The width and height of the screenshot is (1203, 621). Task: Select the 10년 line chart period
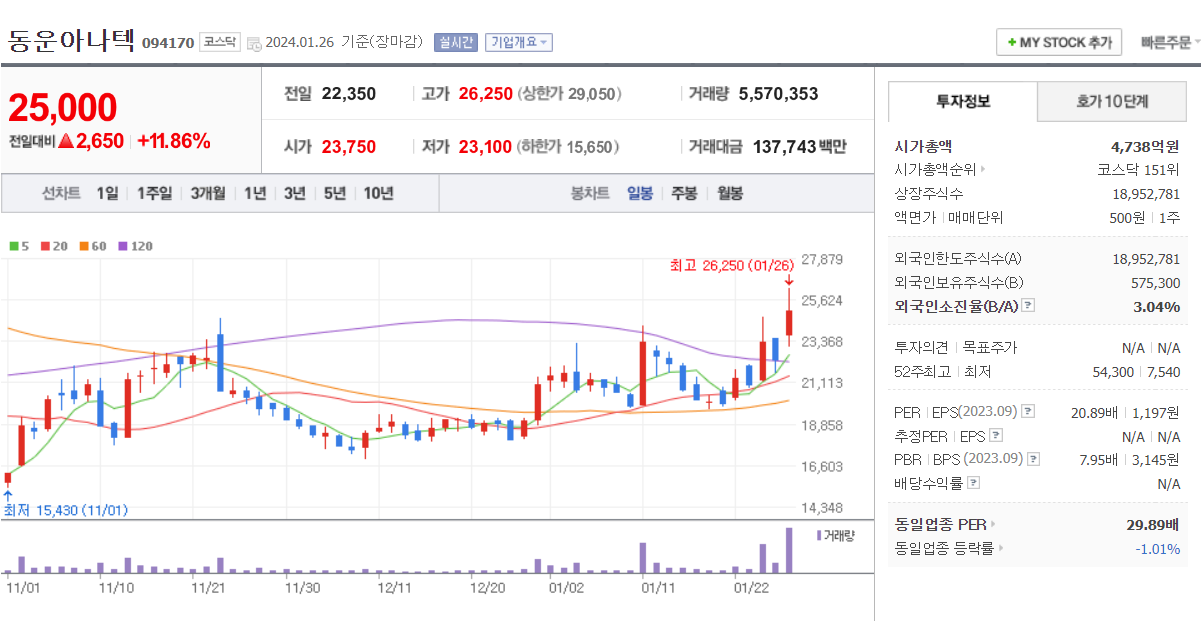(x=378, y=194)
